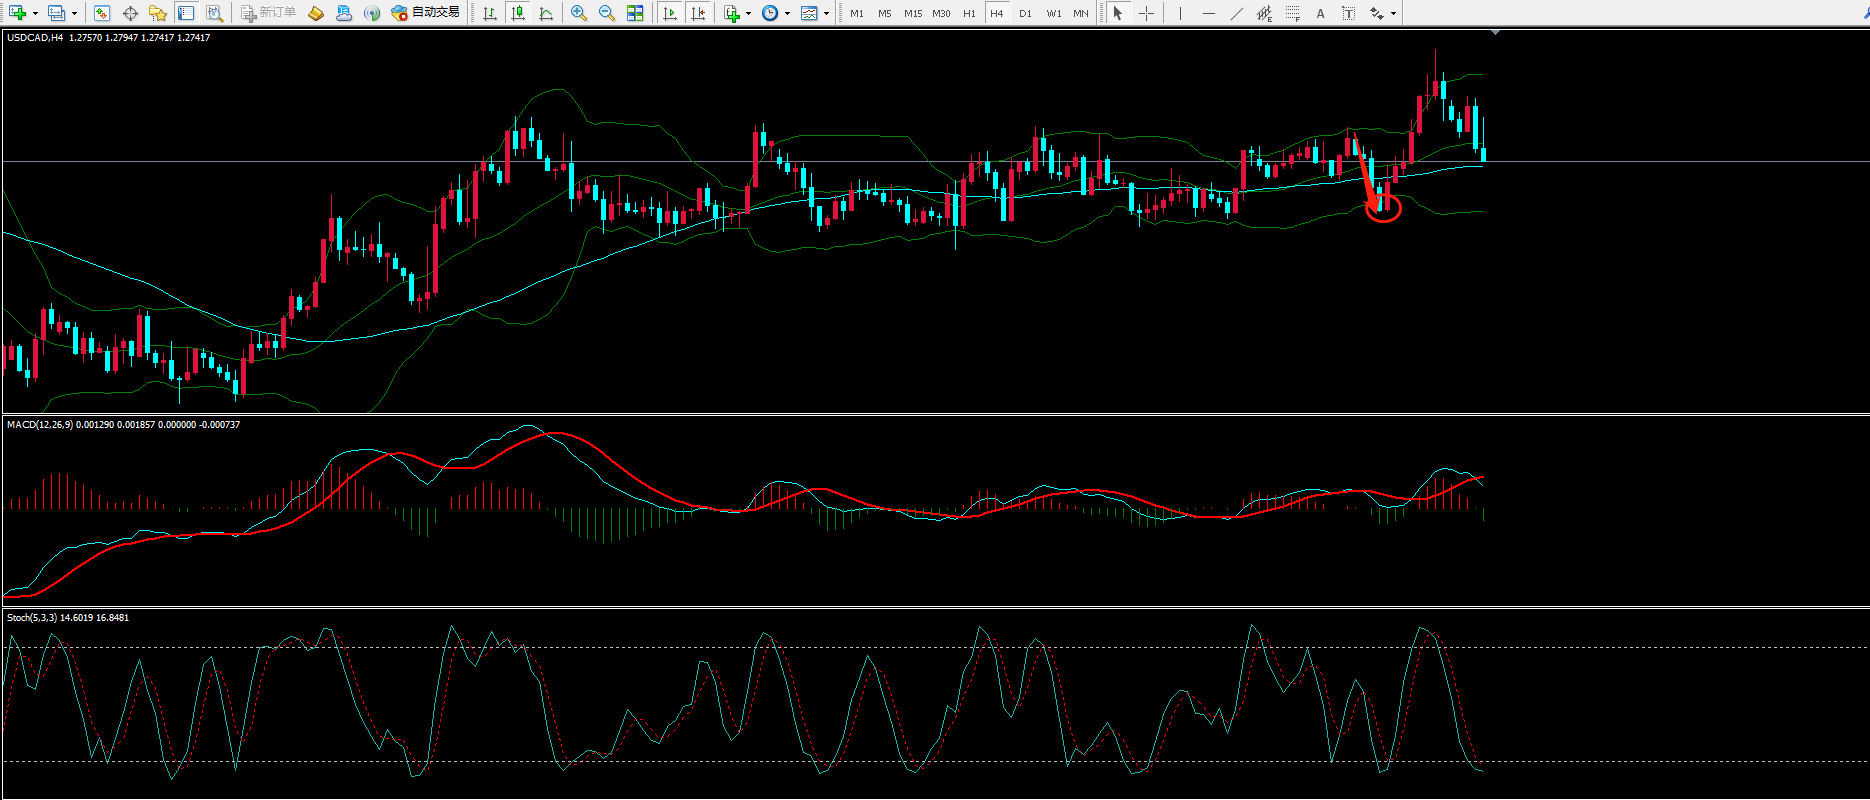Screen dimensions: 1870x800
Task: Select the Crosshair cursor tool
Action: 1146,13
